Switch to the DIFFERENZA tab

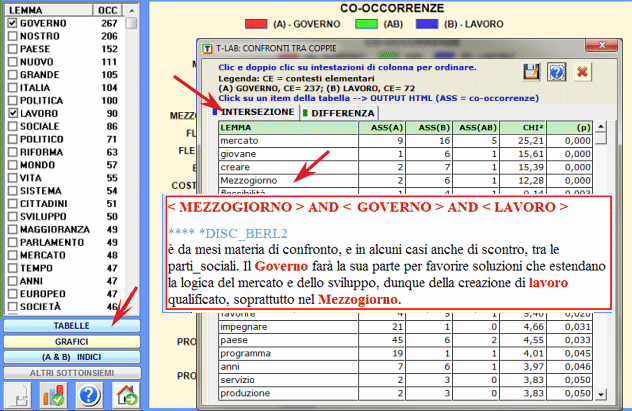[x=340, y=113]
